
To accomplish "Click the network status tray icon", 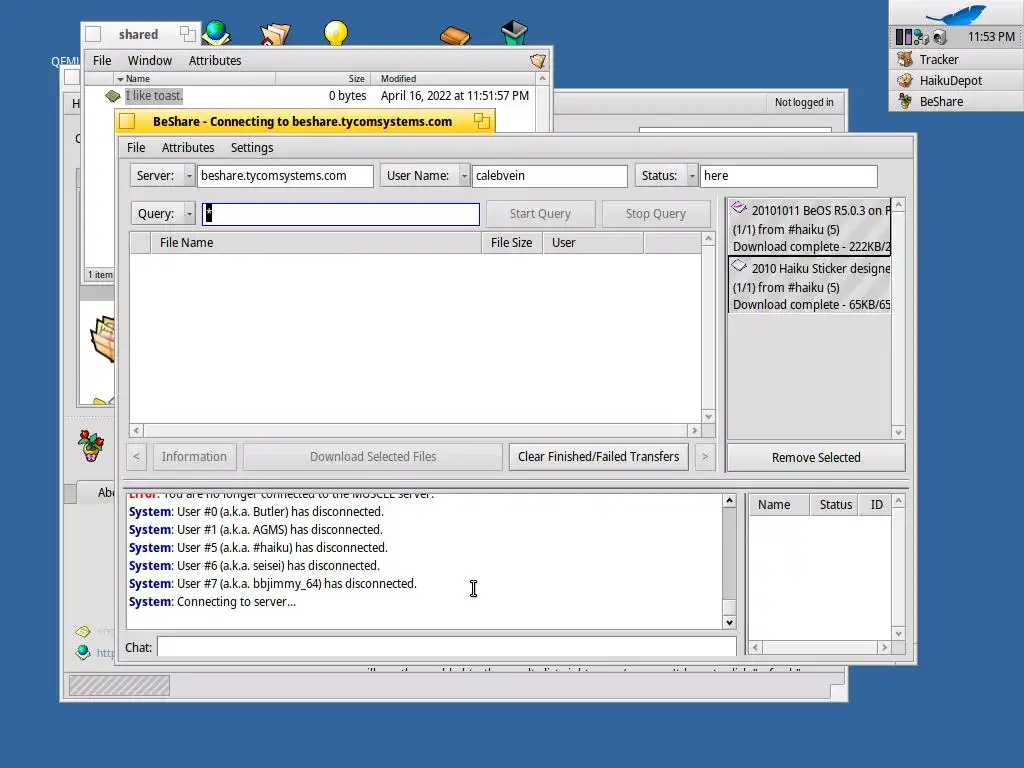I will pos(921,37).
